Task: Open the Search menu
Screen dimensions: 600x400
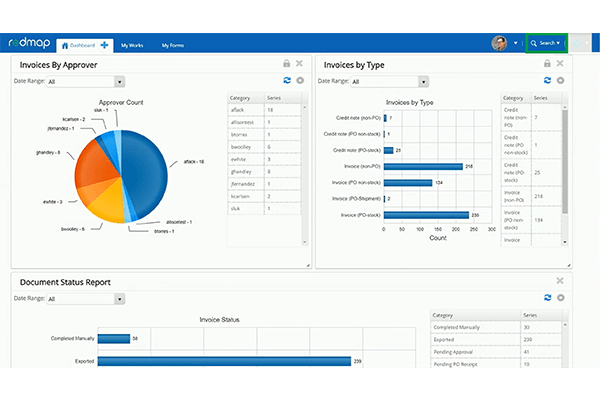Action: (x=546, y=43)
